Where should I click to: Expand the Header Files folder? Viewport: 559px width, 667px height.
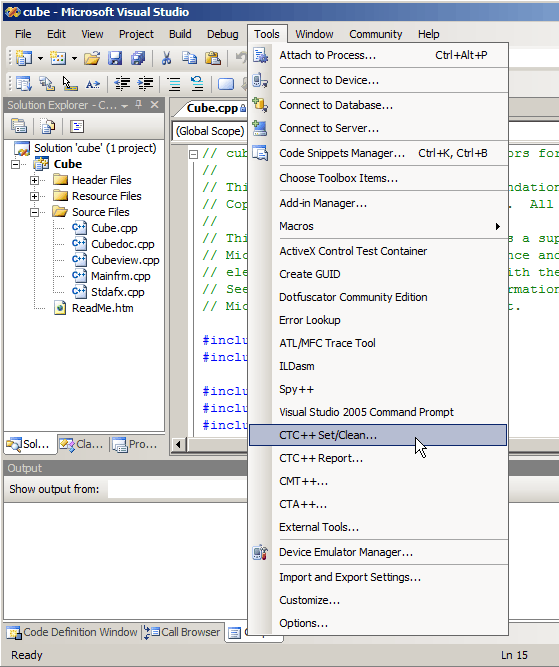pos(34,180)
